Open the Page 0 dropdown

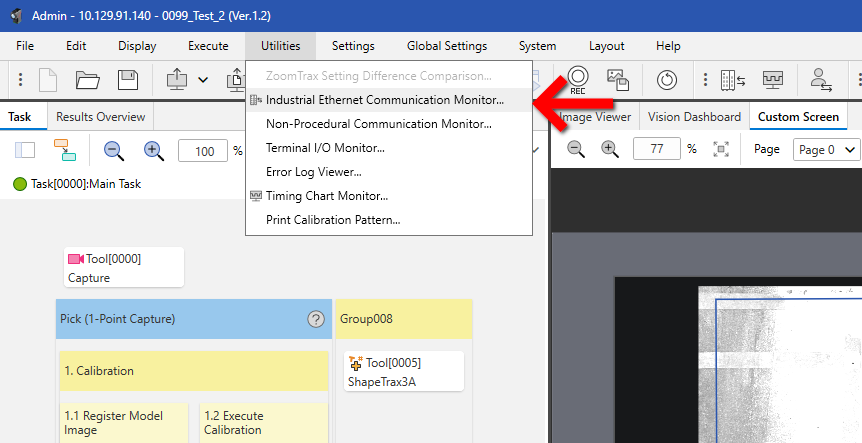coord(826,149)
